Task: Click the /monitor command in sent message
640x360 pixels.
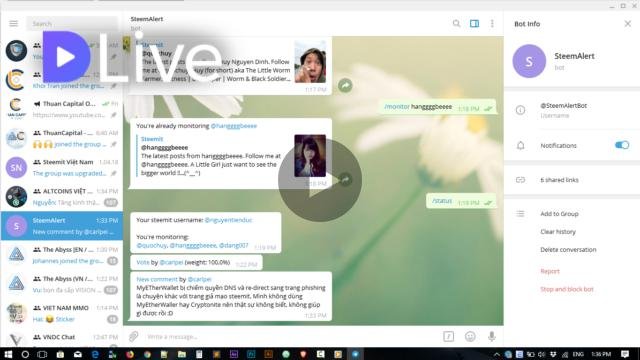Action: click(397, 107)
